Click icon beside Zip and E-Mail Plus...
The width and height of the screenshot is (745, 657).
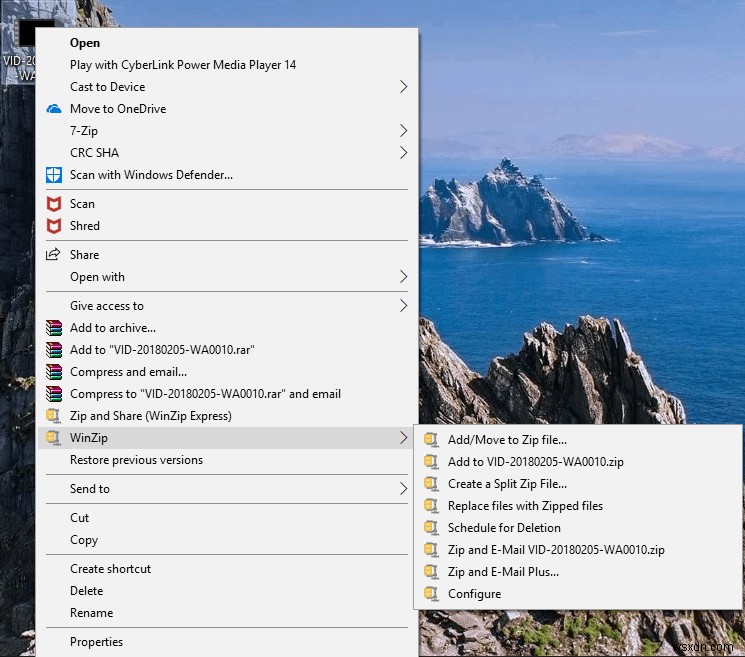pos(431,571)
